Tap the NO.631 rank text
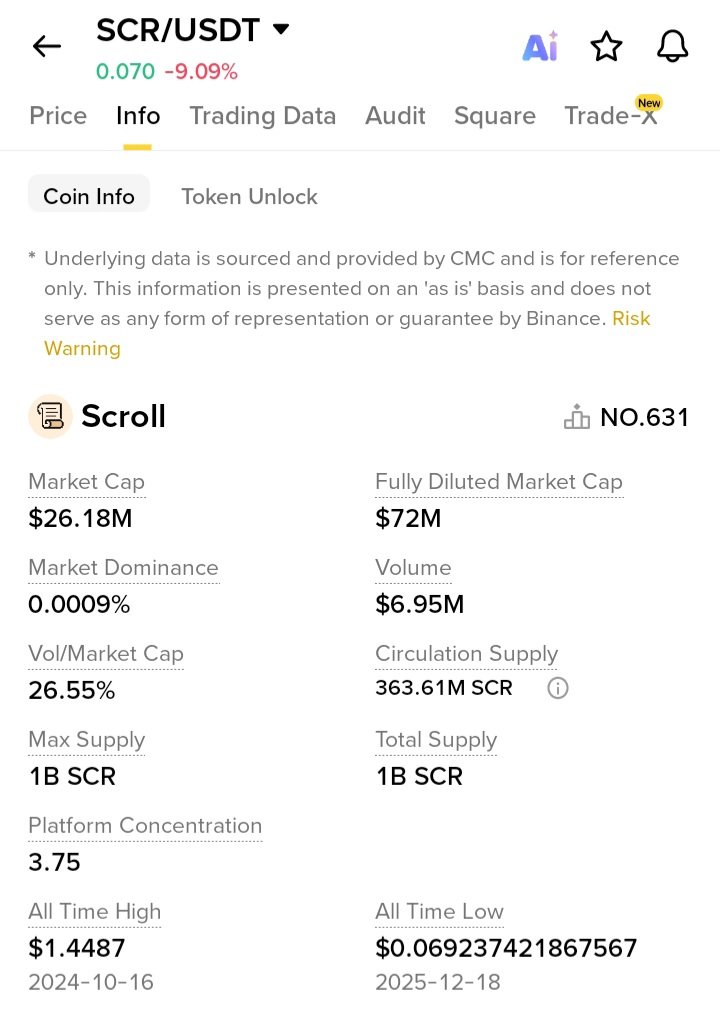Screen dimensions: 720x1032 point(645,417)
